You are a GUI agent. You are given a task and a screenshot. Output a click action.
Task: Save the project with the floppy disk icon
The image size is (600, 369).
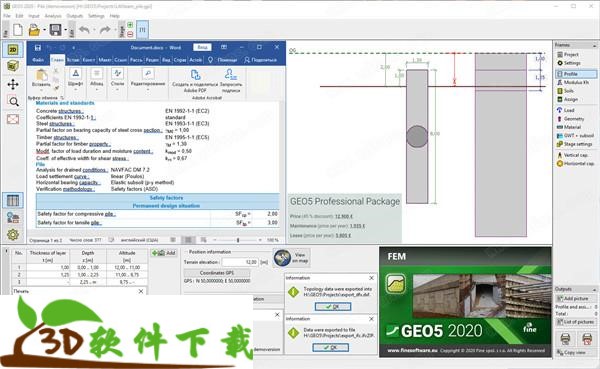(55, 30)
